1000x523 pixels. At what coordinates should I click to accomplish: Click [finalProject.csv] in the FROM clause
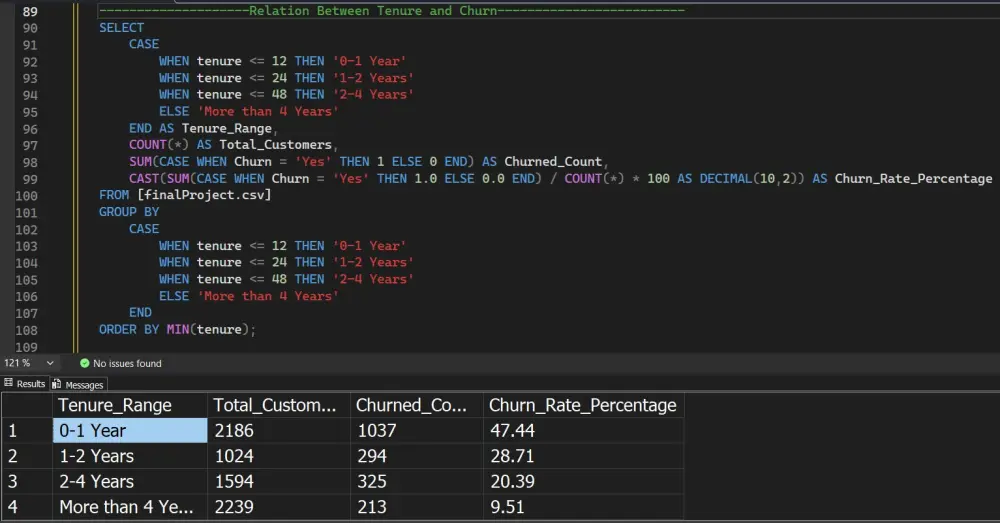coord(204,195)
